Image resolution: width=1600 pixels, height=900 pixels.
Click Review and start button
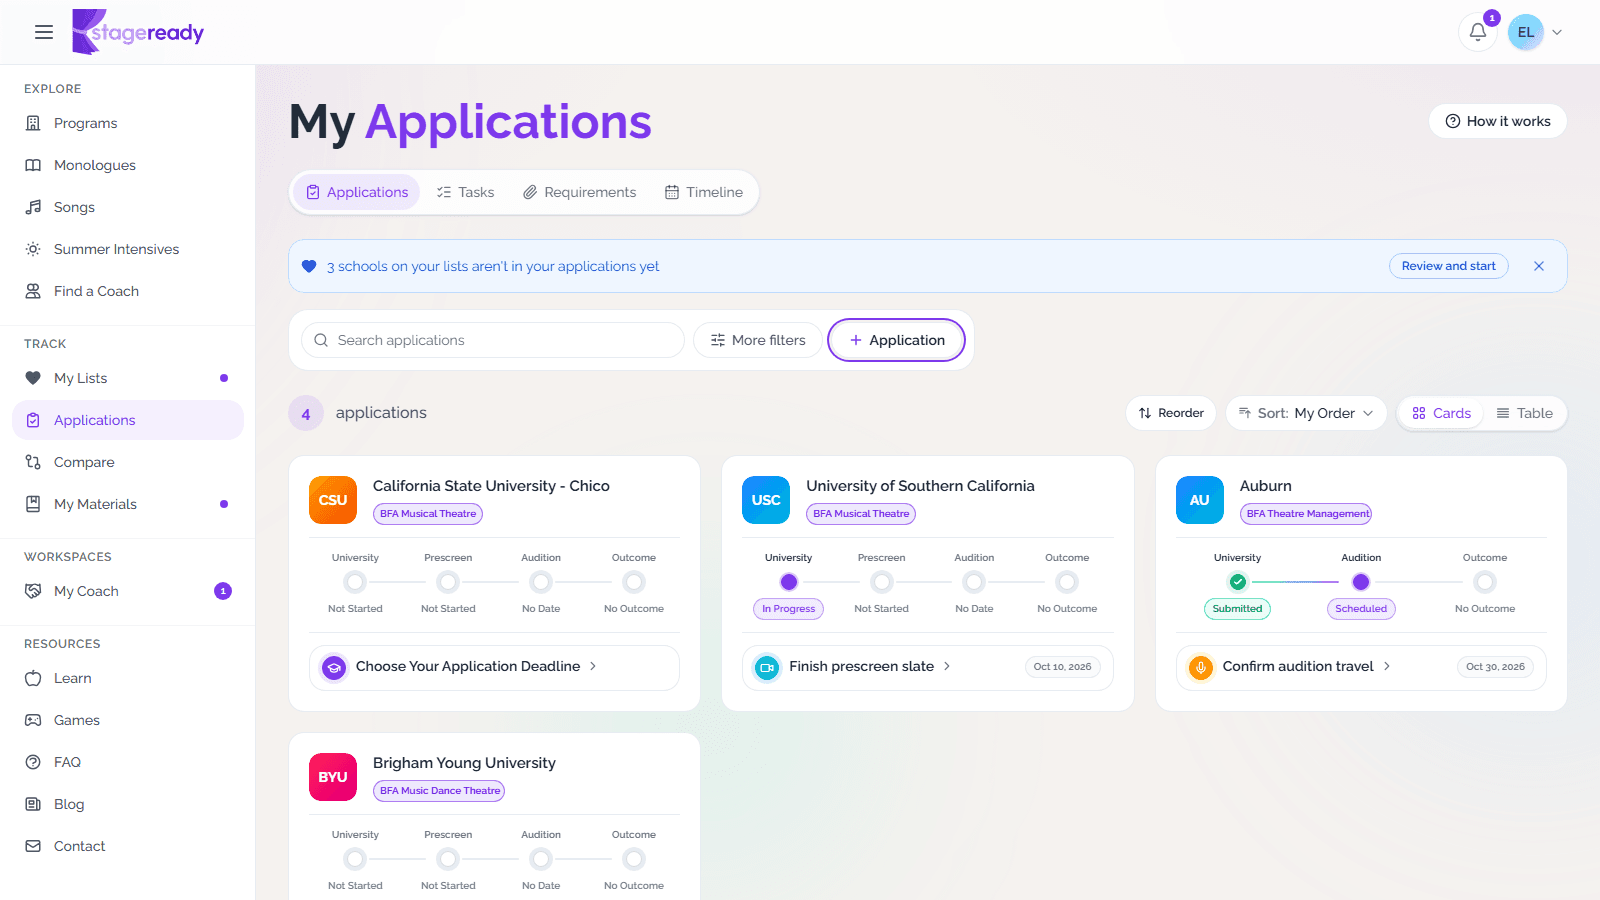(1448, 266)
